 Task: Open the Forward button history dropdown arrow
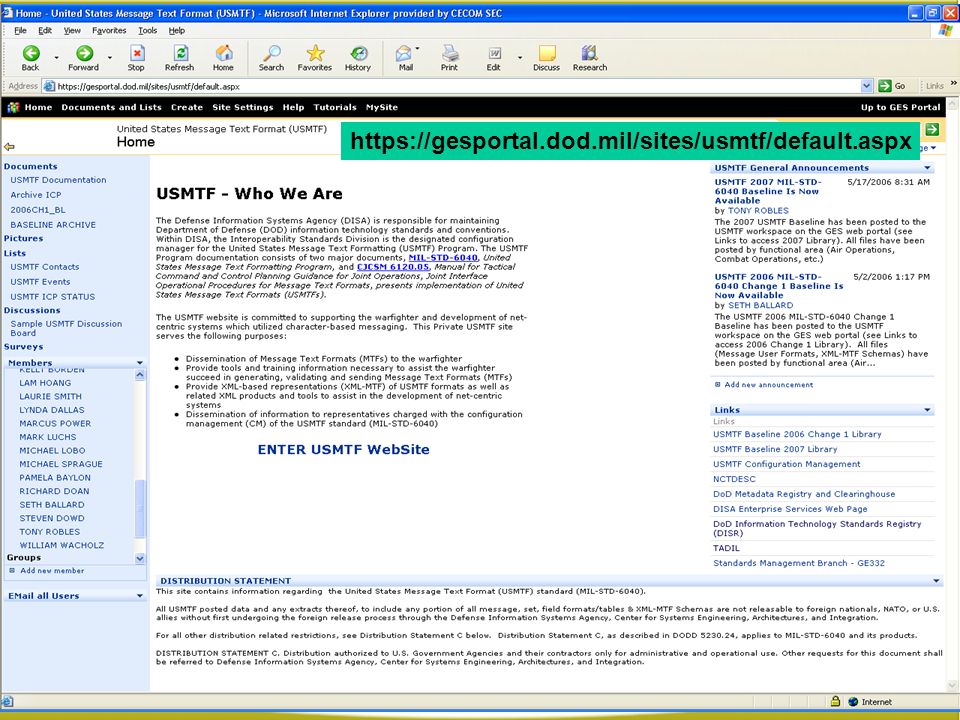[110, 58]
